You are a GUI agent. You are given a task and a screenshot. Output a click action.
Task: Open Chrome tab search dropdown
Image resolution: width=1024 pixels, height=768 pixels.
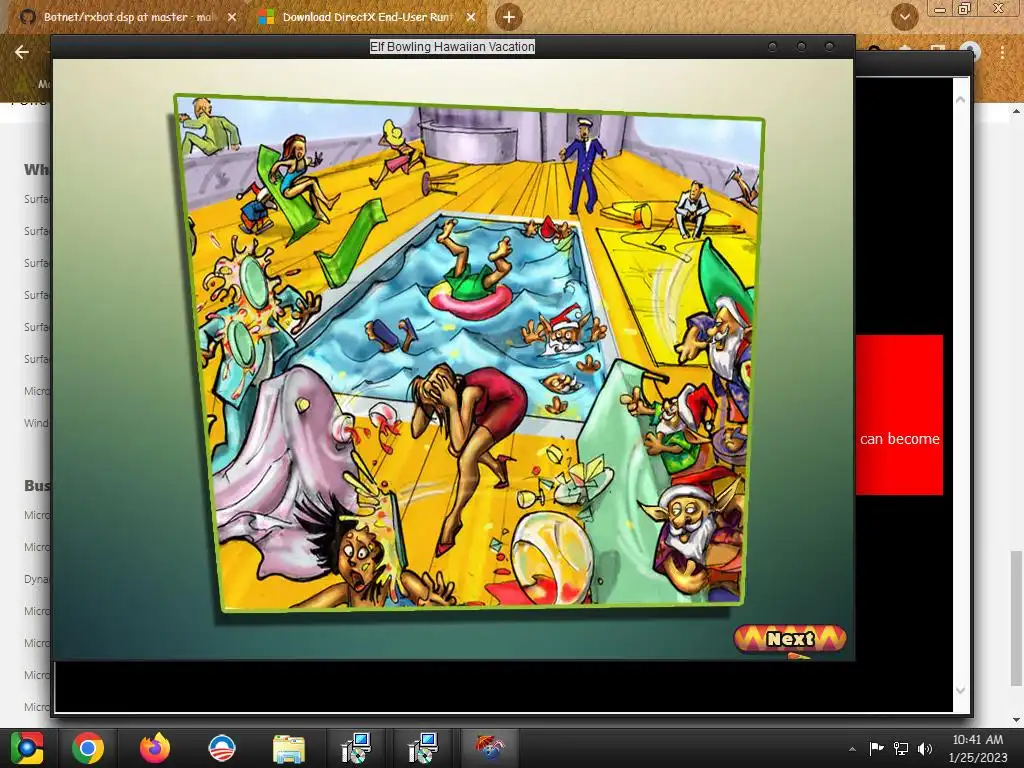point(904,17)
